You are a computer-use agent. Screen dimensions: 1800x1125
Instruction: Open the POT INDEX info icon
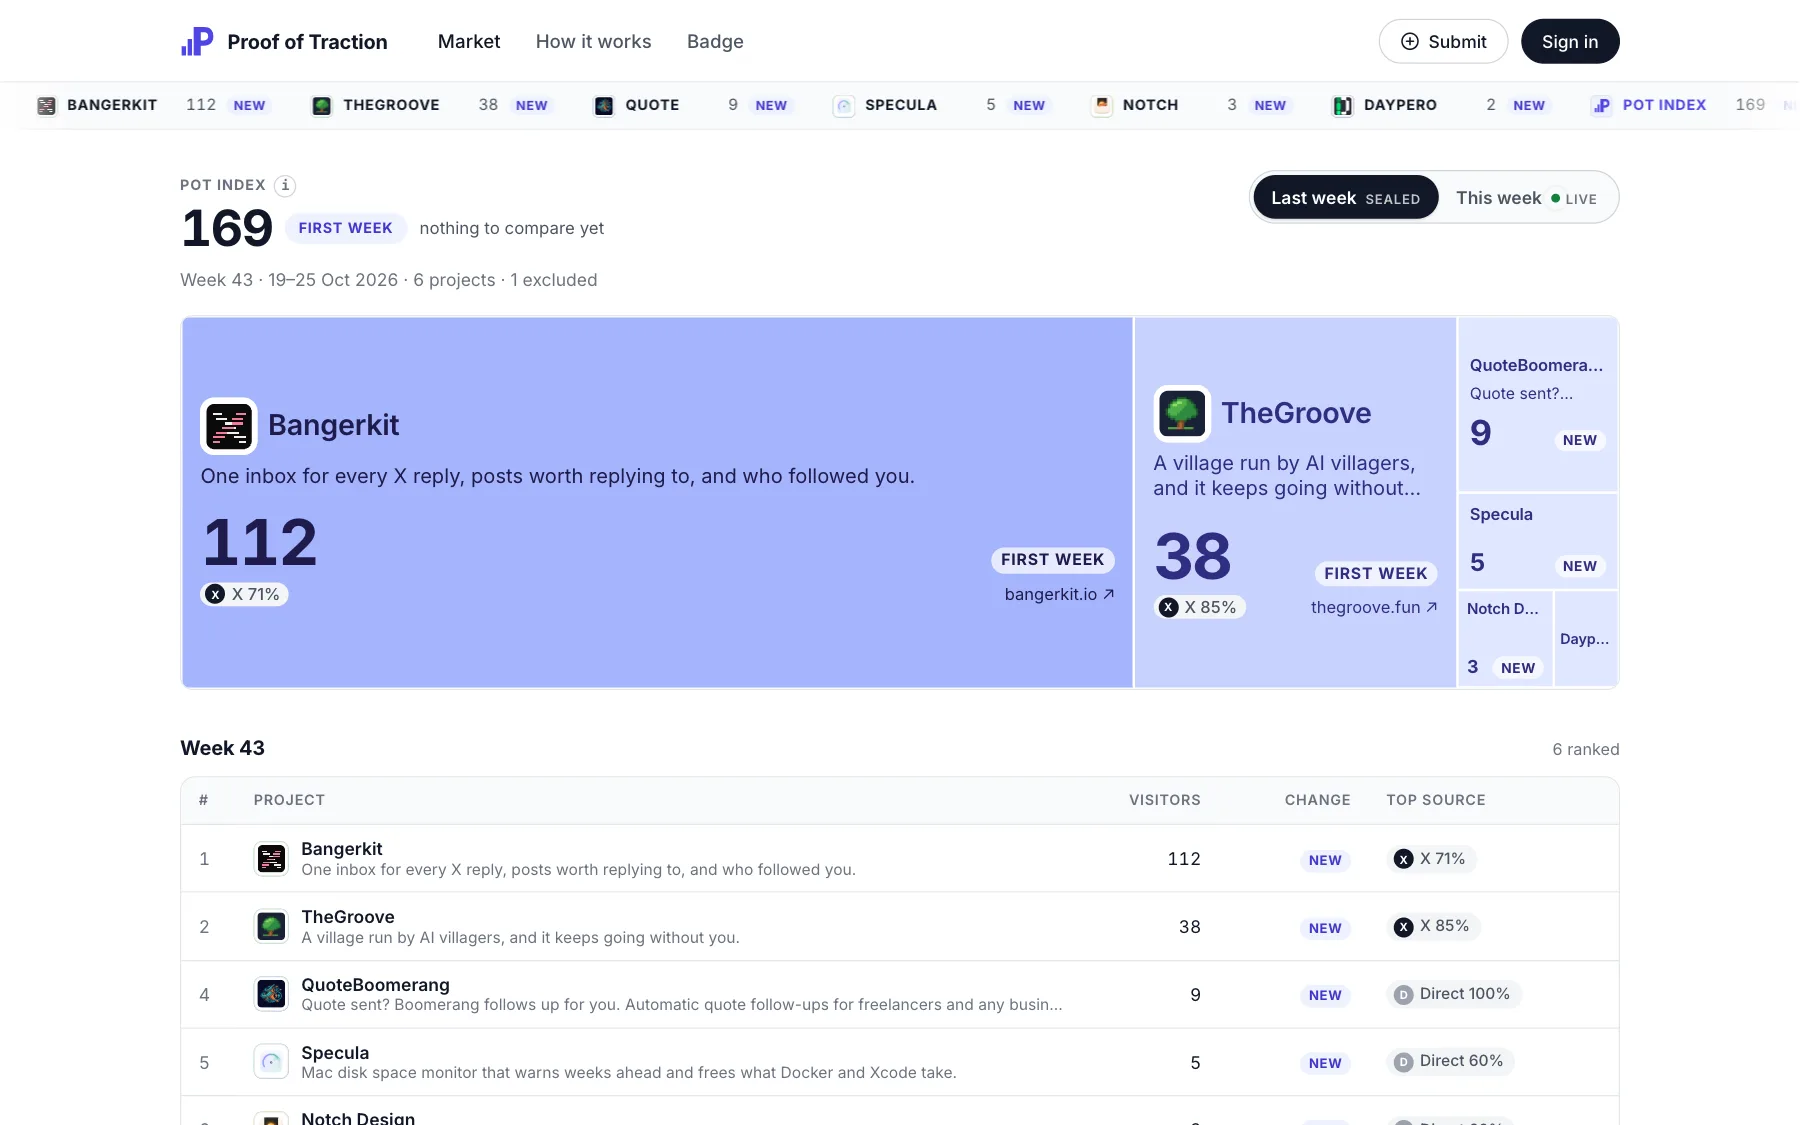(285, 185)
